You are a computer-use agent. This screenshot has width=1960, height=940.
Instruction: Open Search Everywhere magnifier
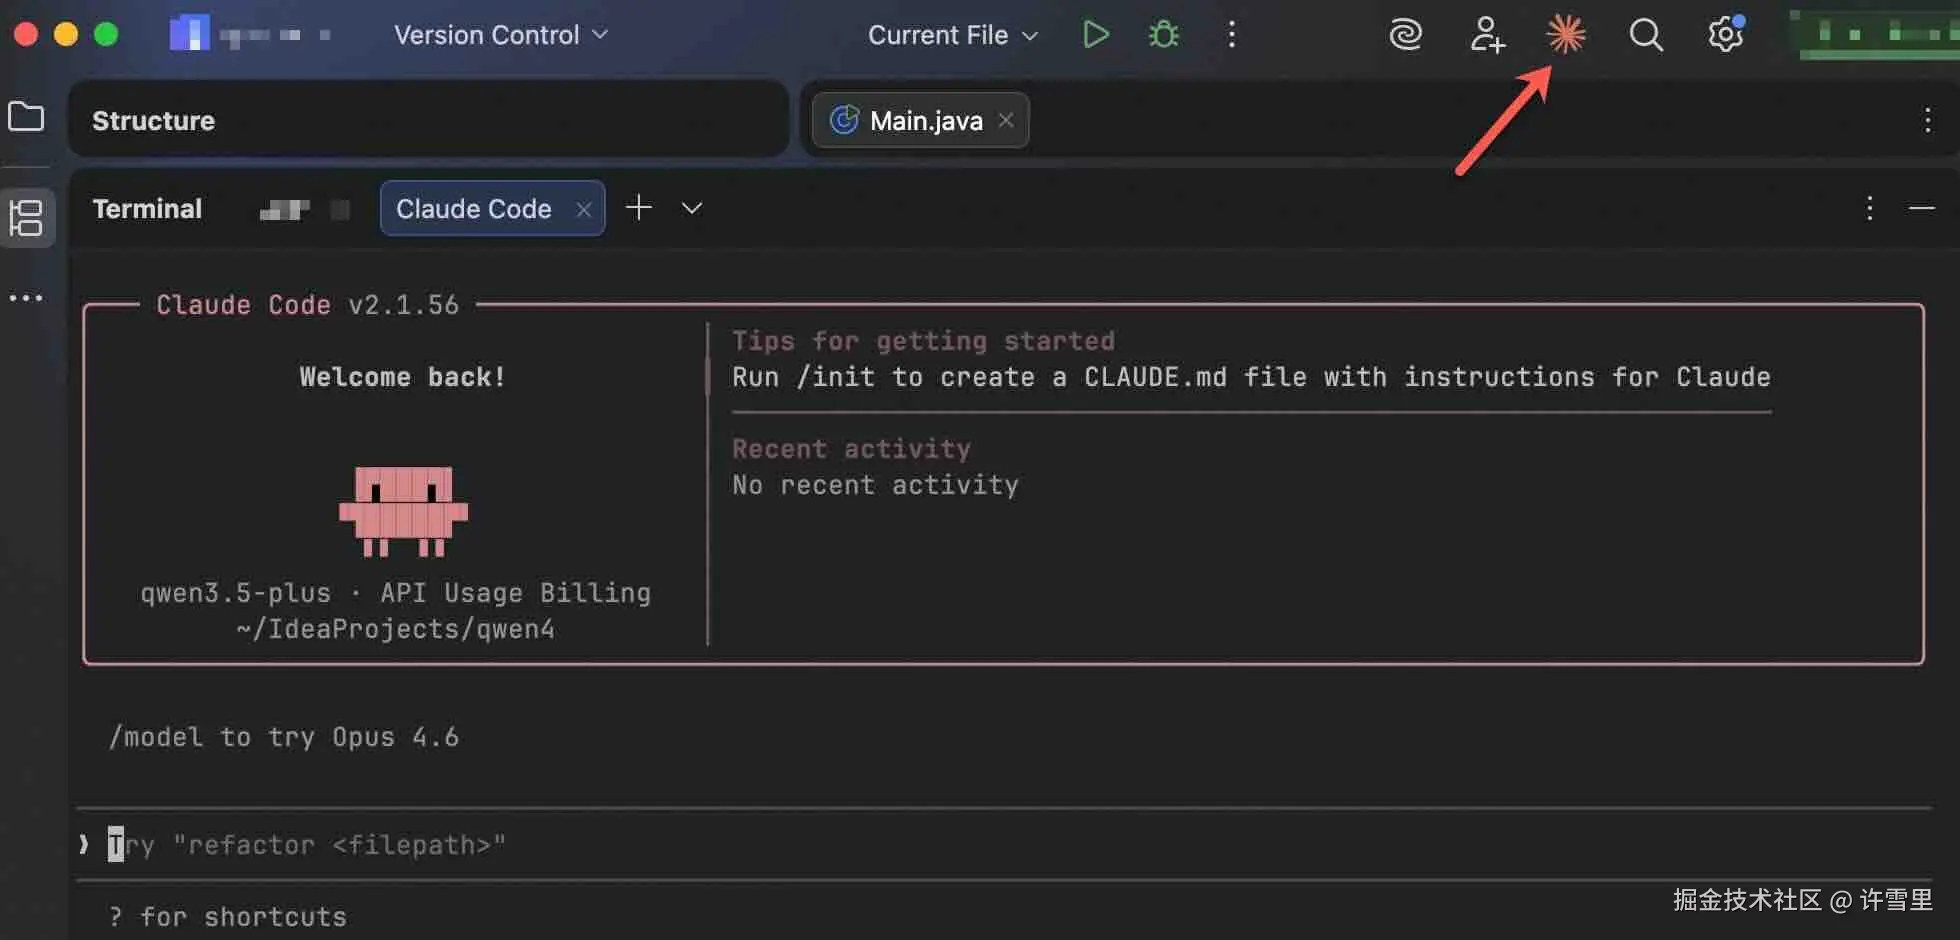(1646, 35)
